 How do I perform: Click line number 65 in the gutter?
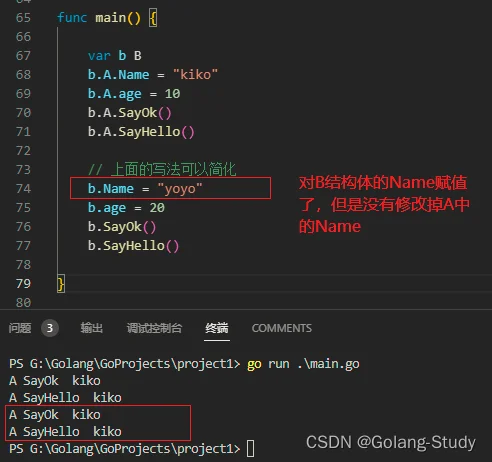[23, 17]
